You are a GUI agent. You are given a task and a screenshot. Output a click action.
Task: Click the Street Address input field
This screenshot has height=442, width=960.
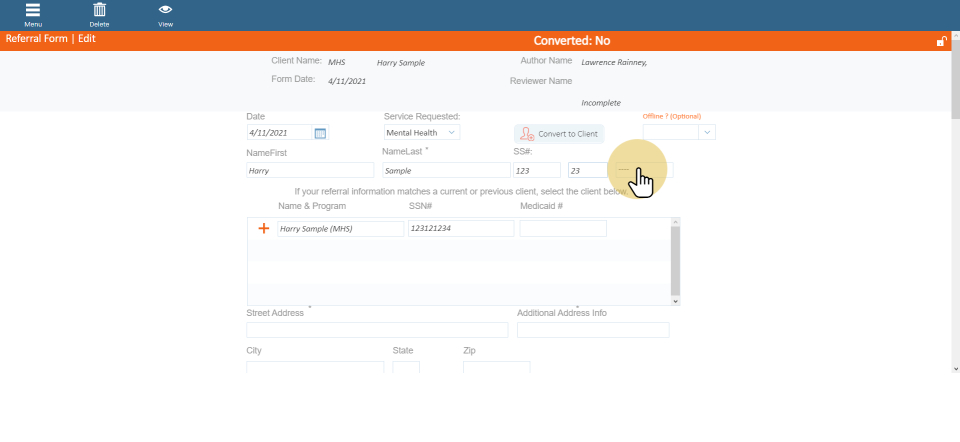pyautogui.click(x=377, y=330)
